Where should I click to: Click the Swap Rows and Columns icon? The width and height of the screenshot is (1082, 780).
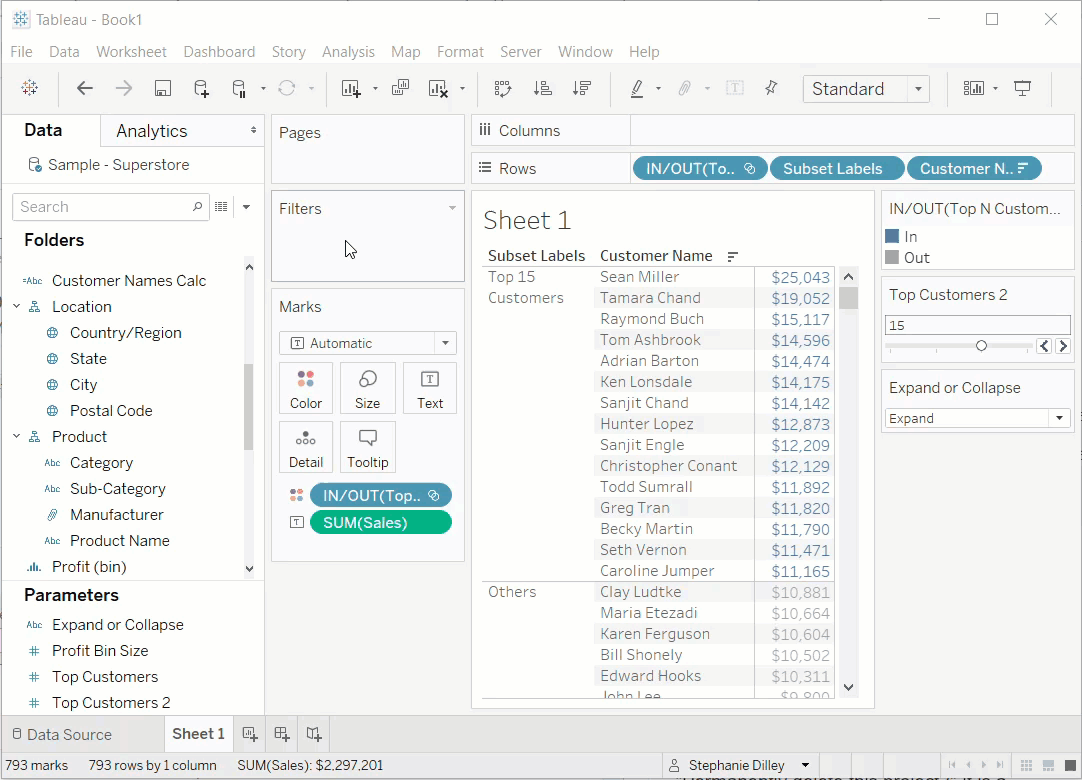coord(503,88)
